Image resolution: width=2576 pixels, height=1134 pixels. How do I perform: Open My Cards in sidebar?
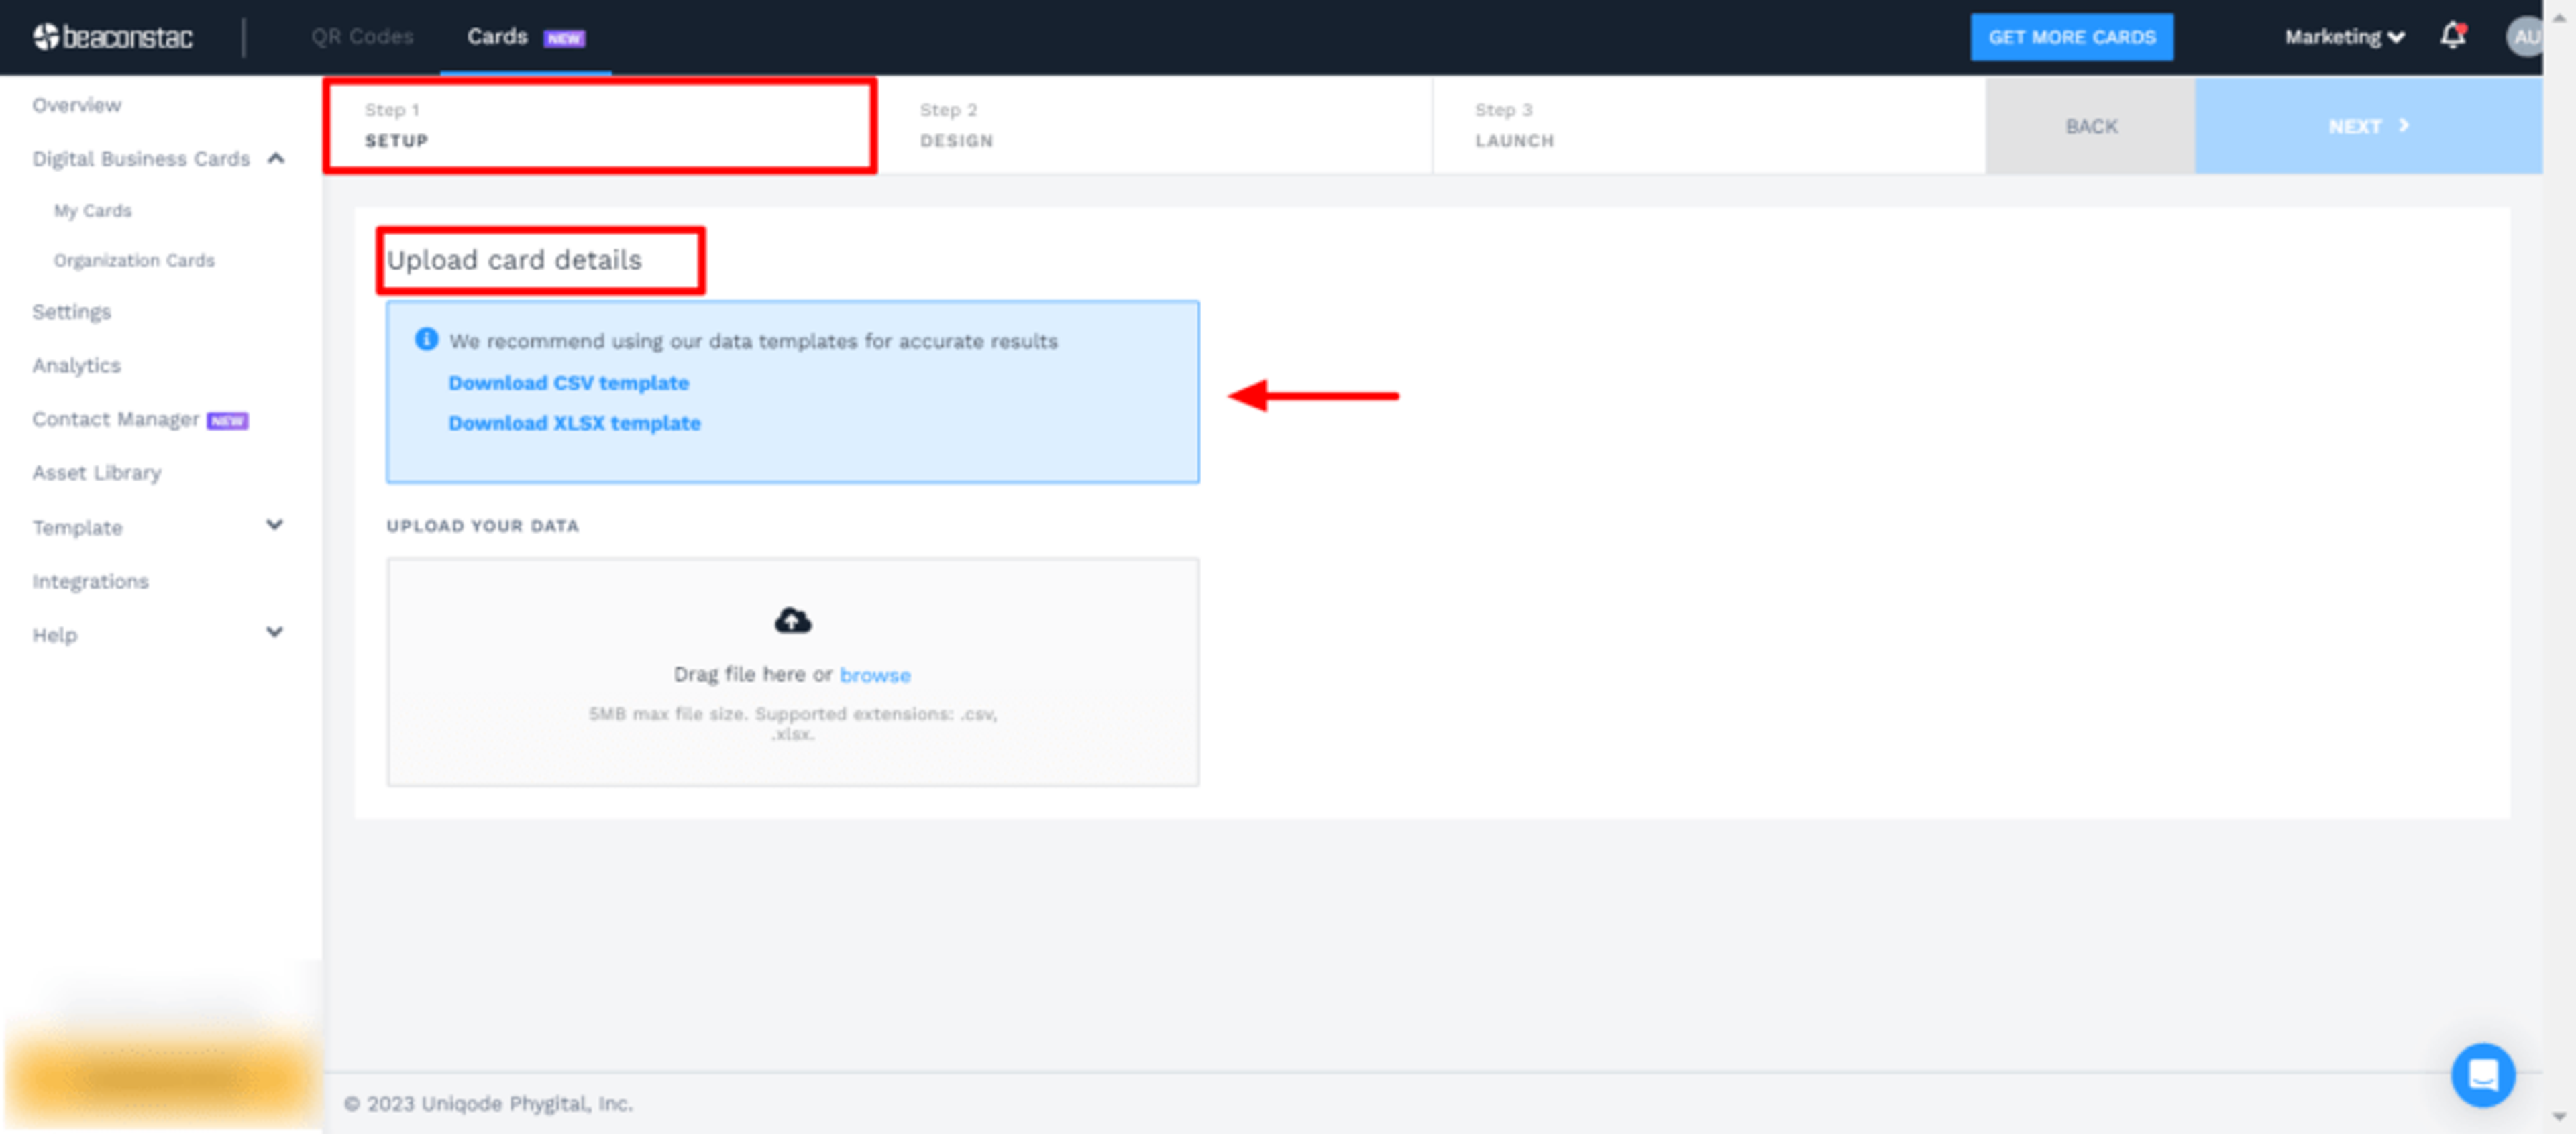click(93, 210)
